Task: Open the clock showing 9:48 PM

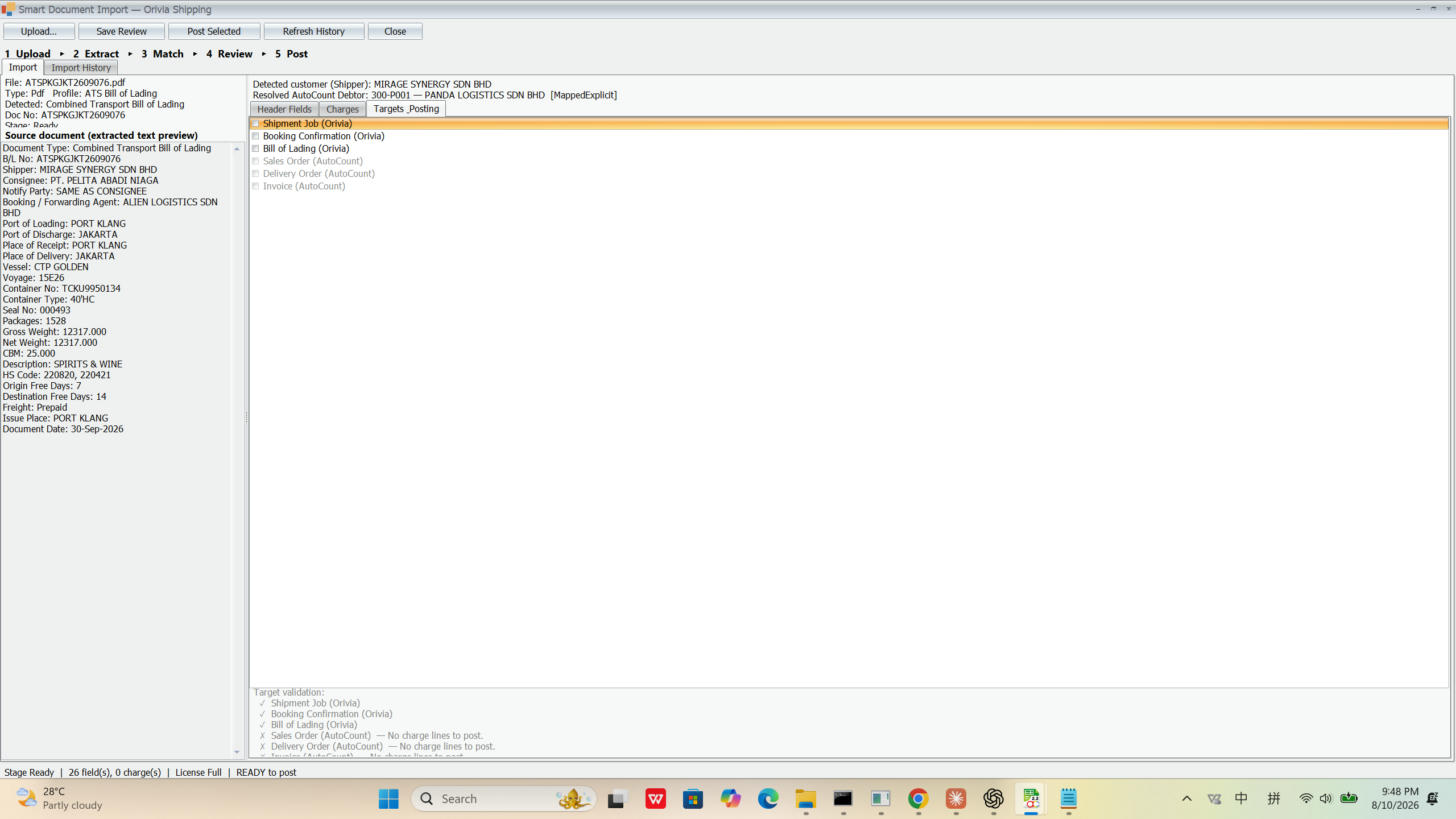Action: tap(1394, 798)
